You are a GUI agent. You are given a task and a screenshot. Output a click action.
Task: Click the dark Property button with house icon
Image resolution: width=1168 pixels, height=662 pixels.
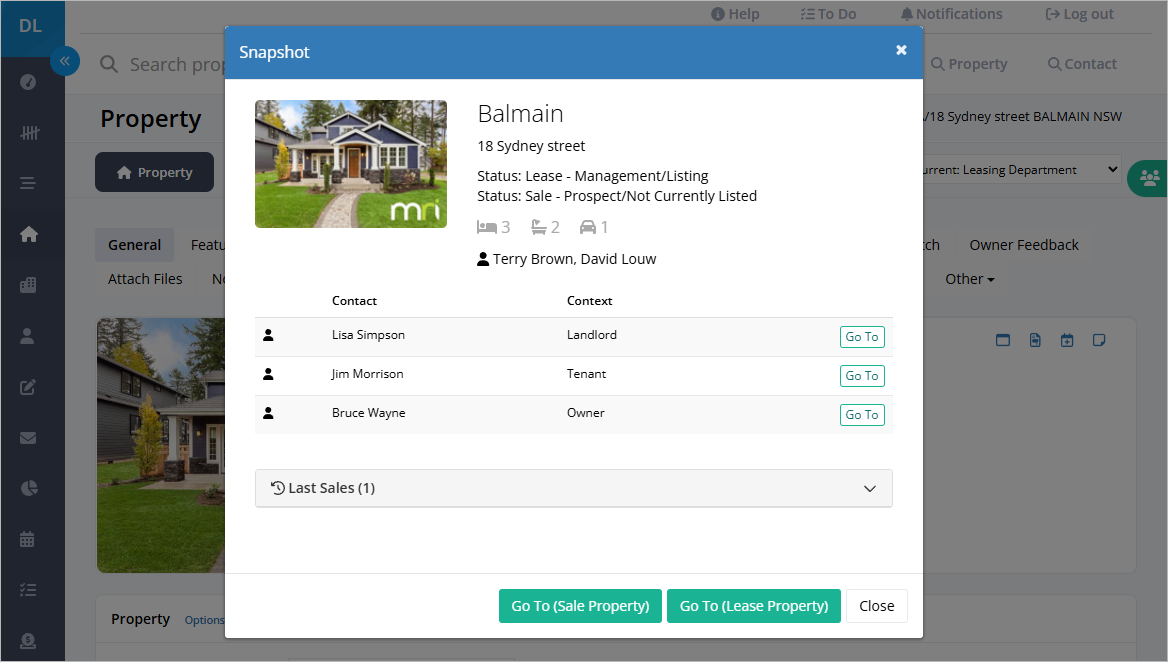click(x=154, y=172)
